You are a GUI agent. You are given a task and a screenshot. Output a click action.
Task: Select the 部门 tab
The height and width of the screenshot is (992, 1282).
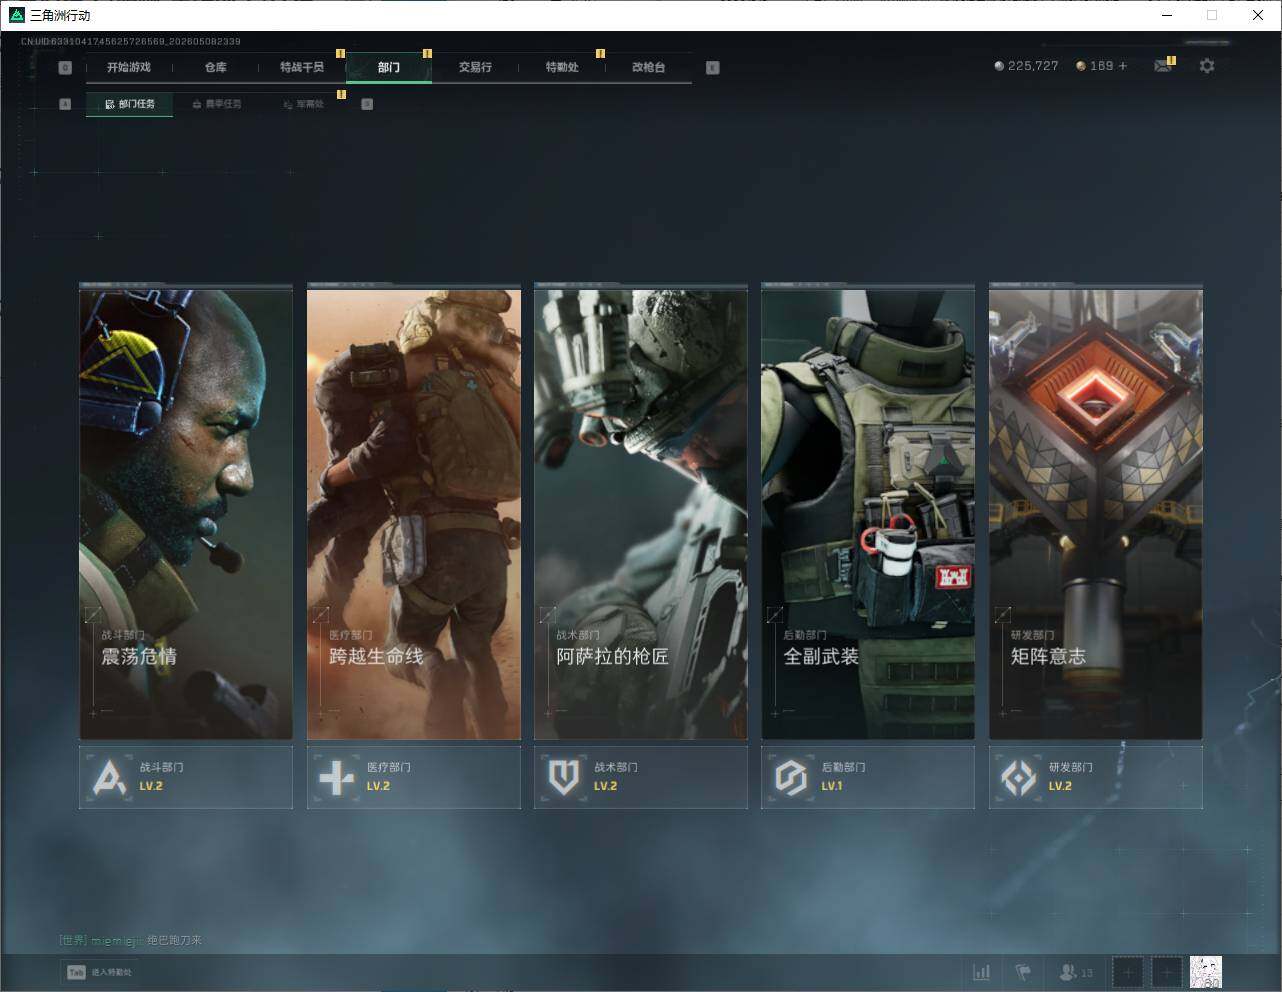point(389,67)
